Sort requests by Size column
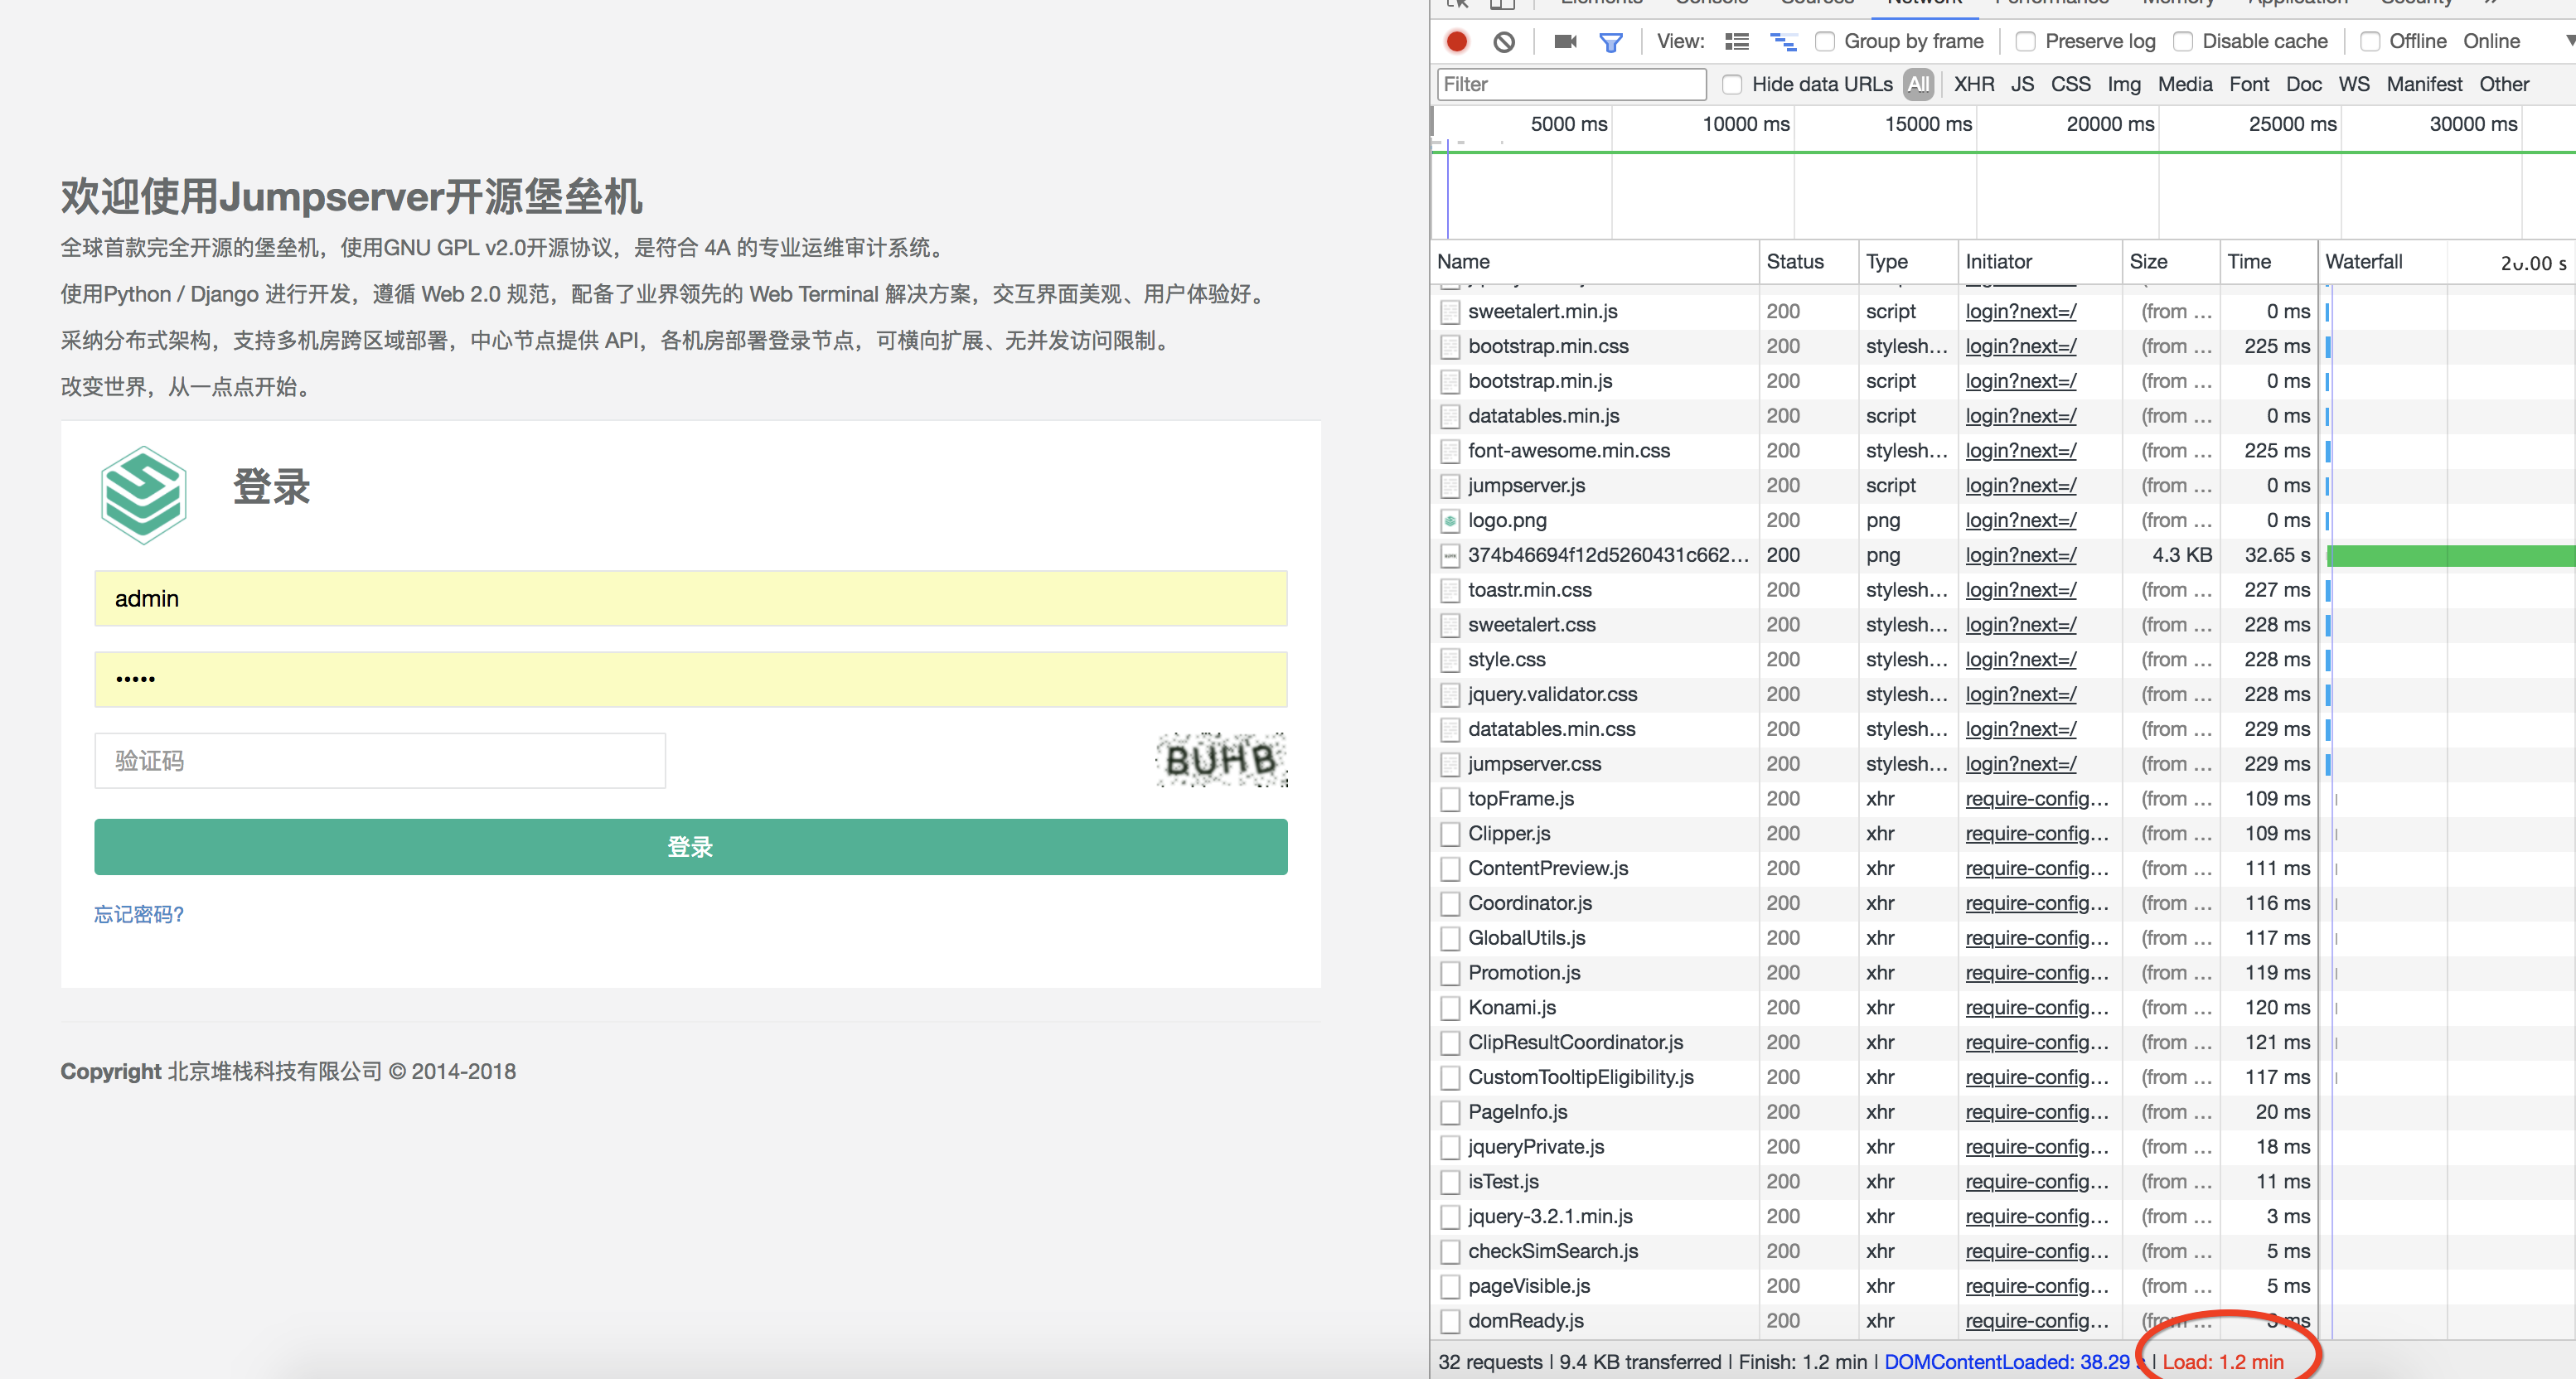The image size is (2576, 1379). 2170,261
